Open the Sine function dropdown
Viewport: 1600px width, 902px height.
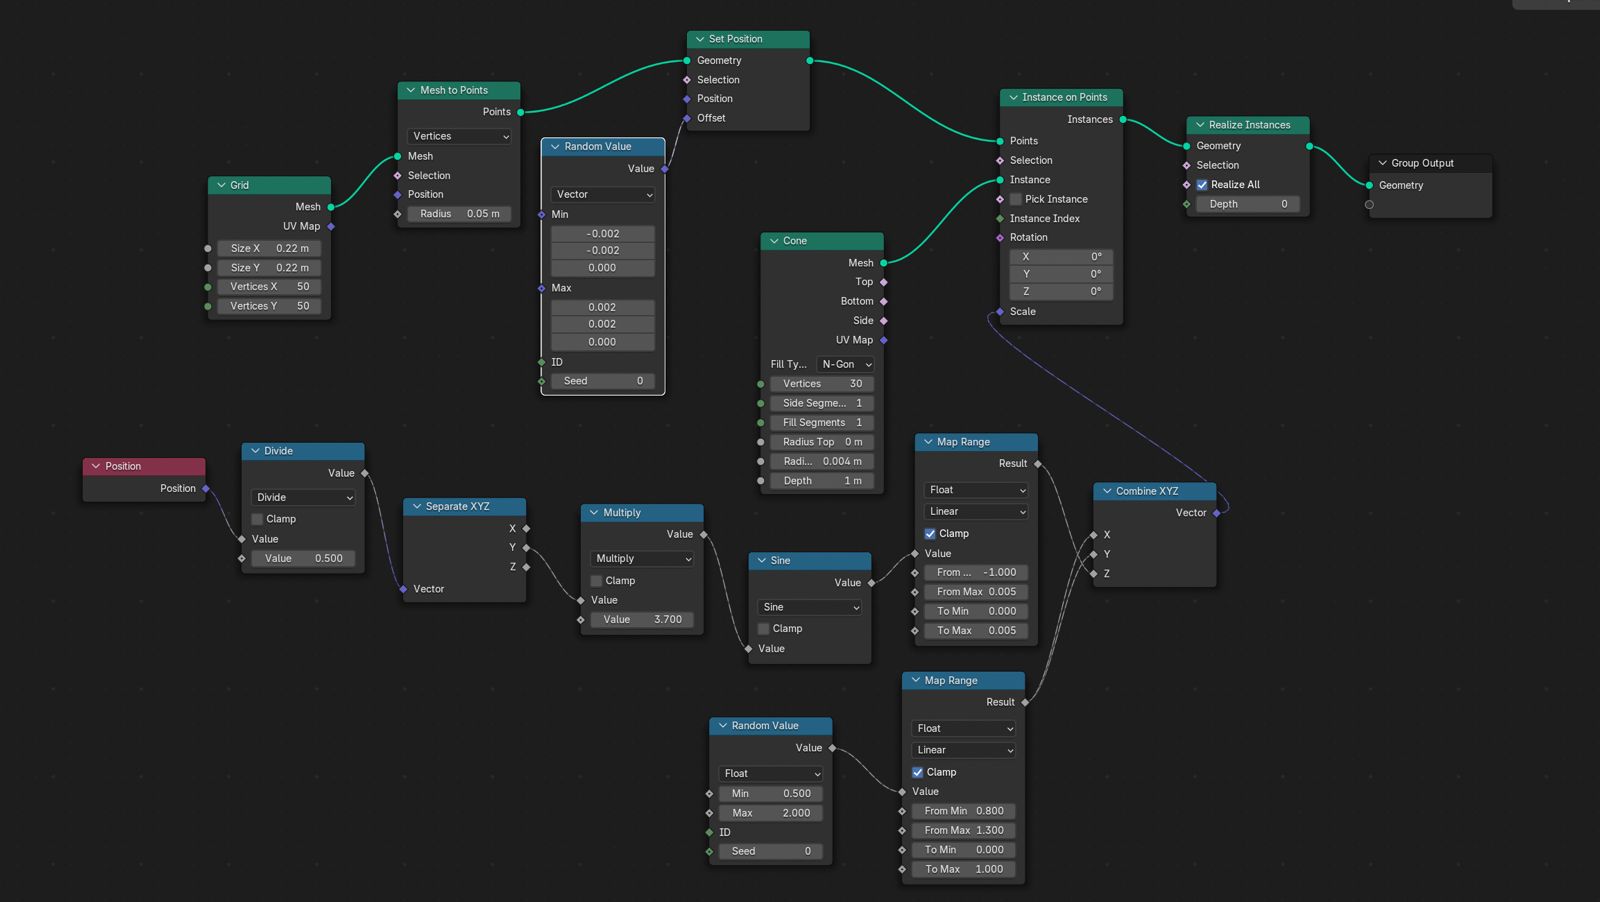(x=810, y=607)
